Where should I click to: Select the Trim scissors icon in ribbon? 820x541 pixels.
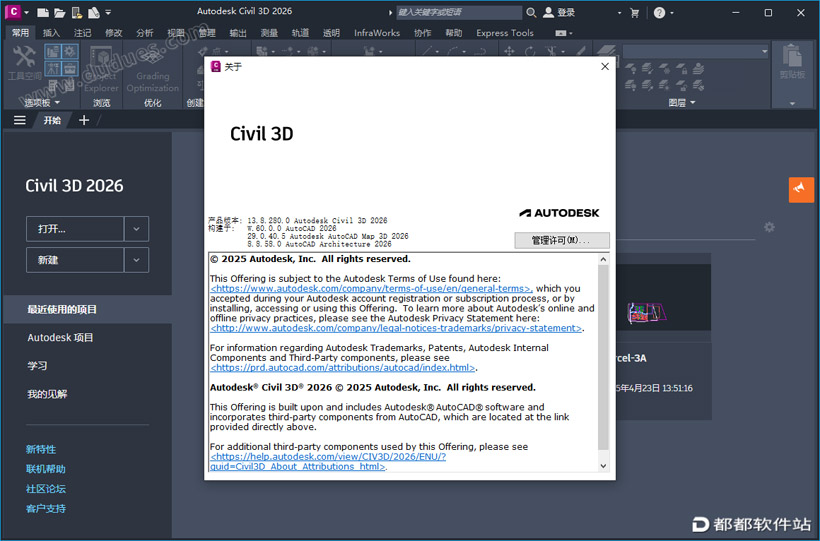coord(551,51)
